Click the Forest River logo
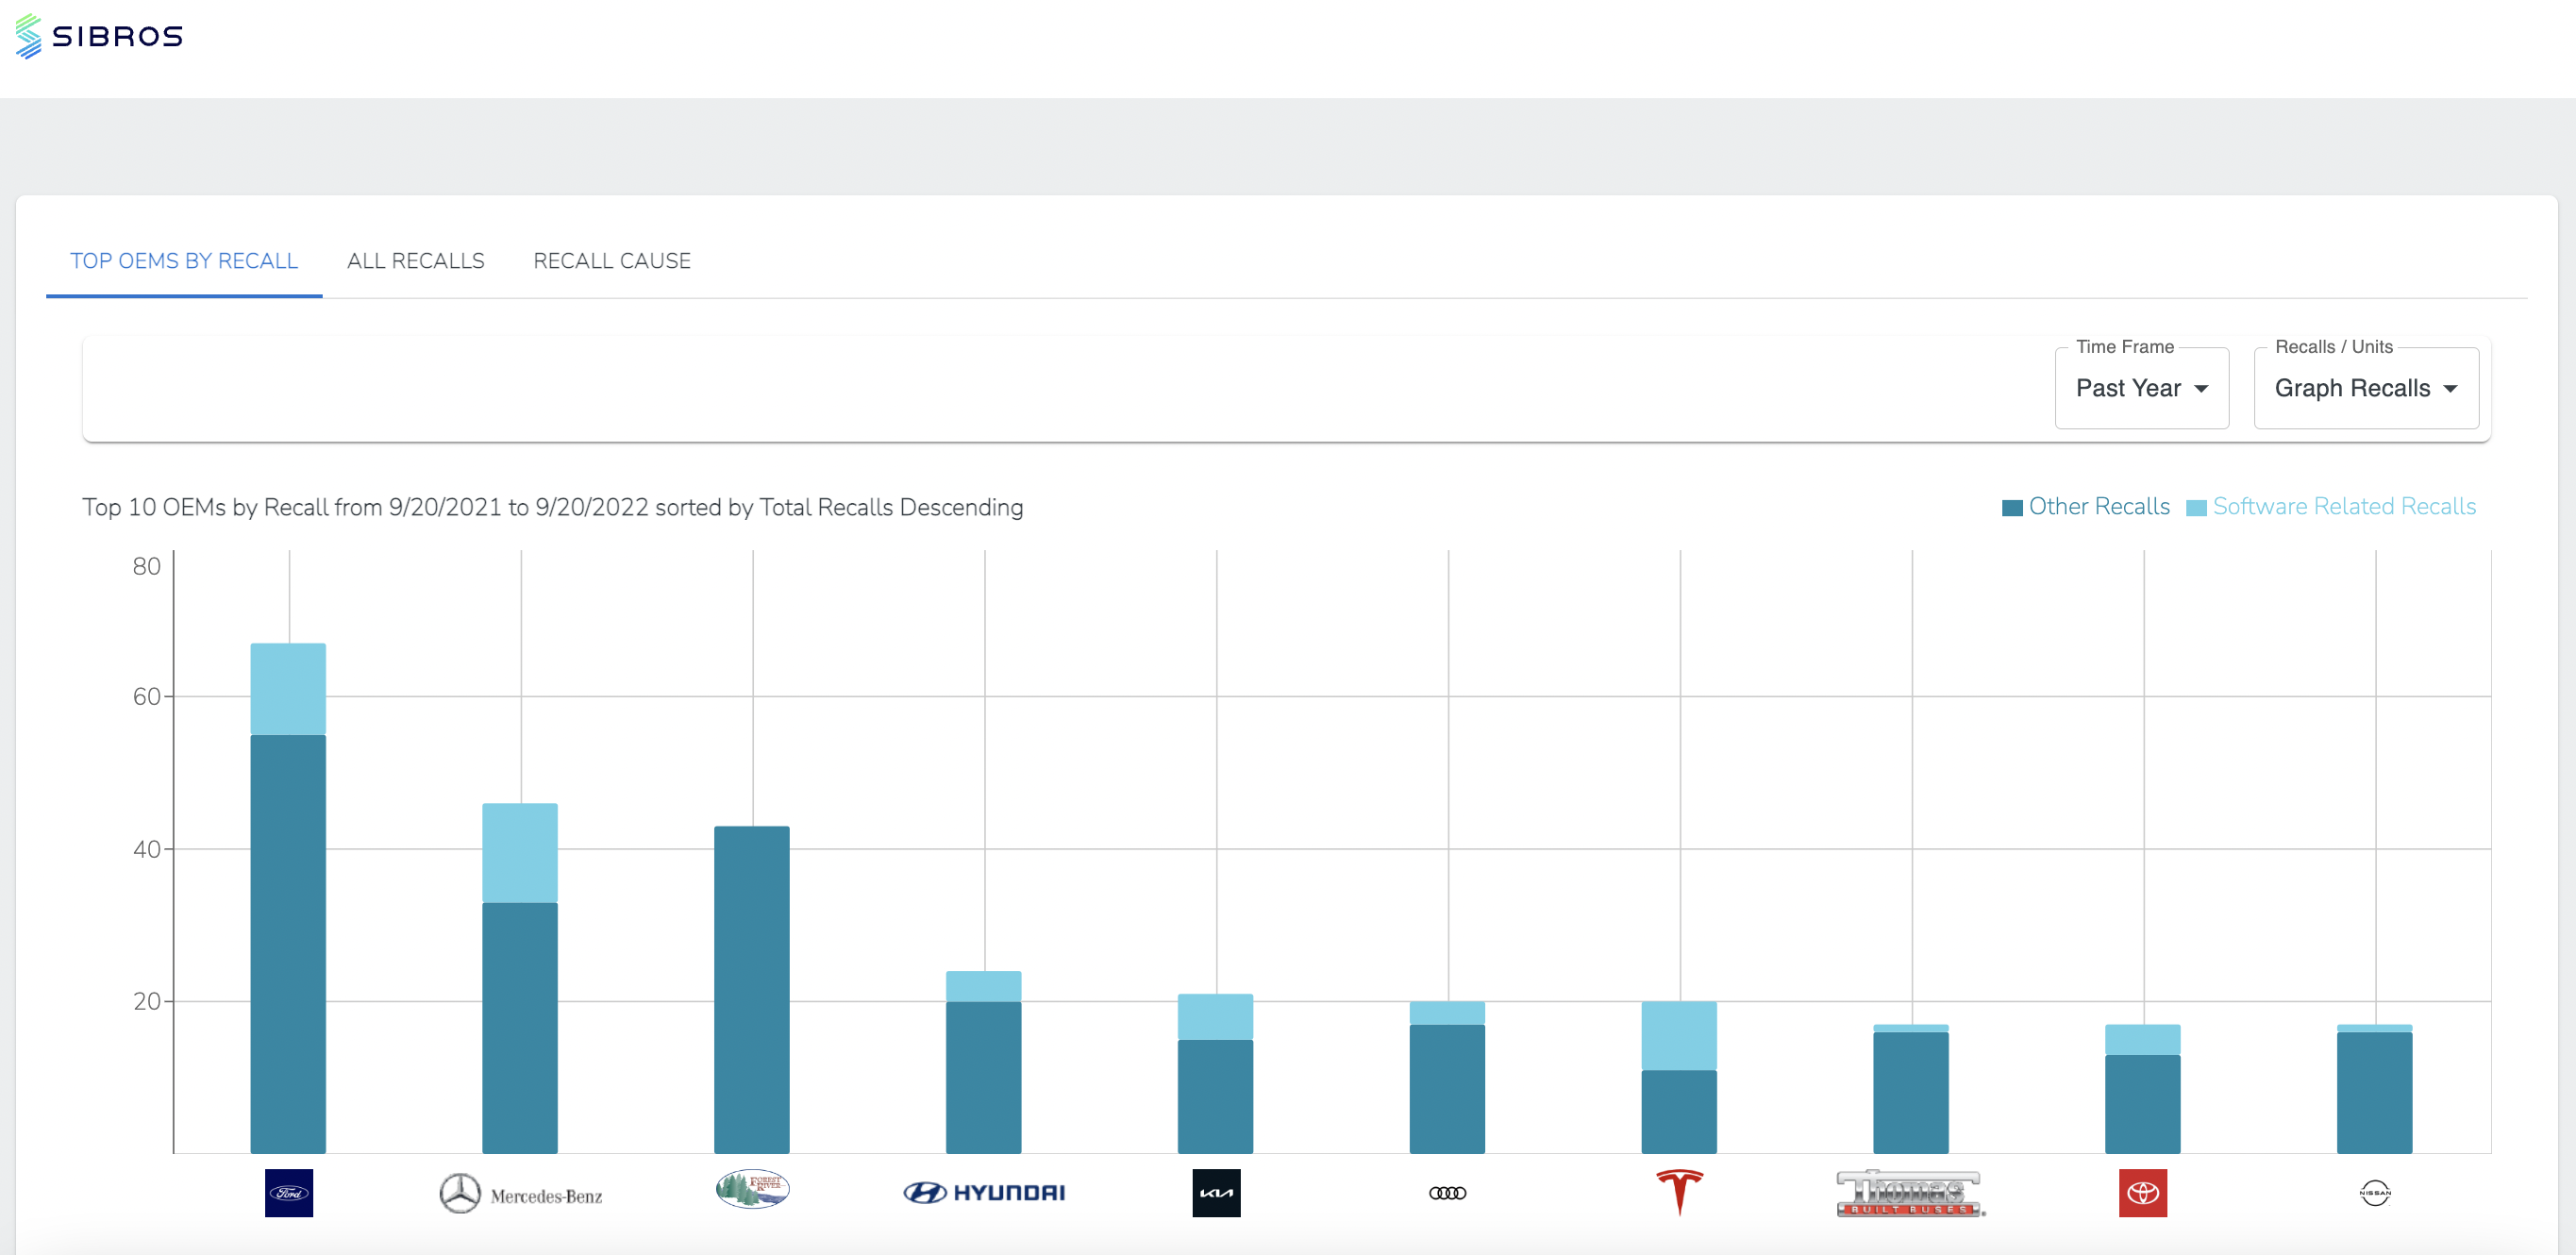 coord(753,1189)
